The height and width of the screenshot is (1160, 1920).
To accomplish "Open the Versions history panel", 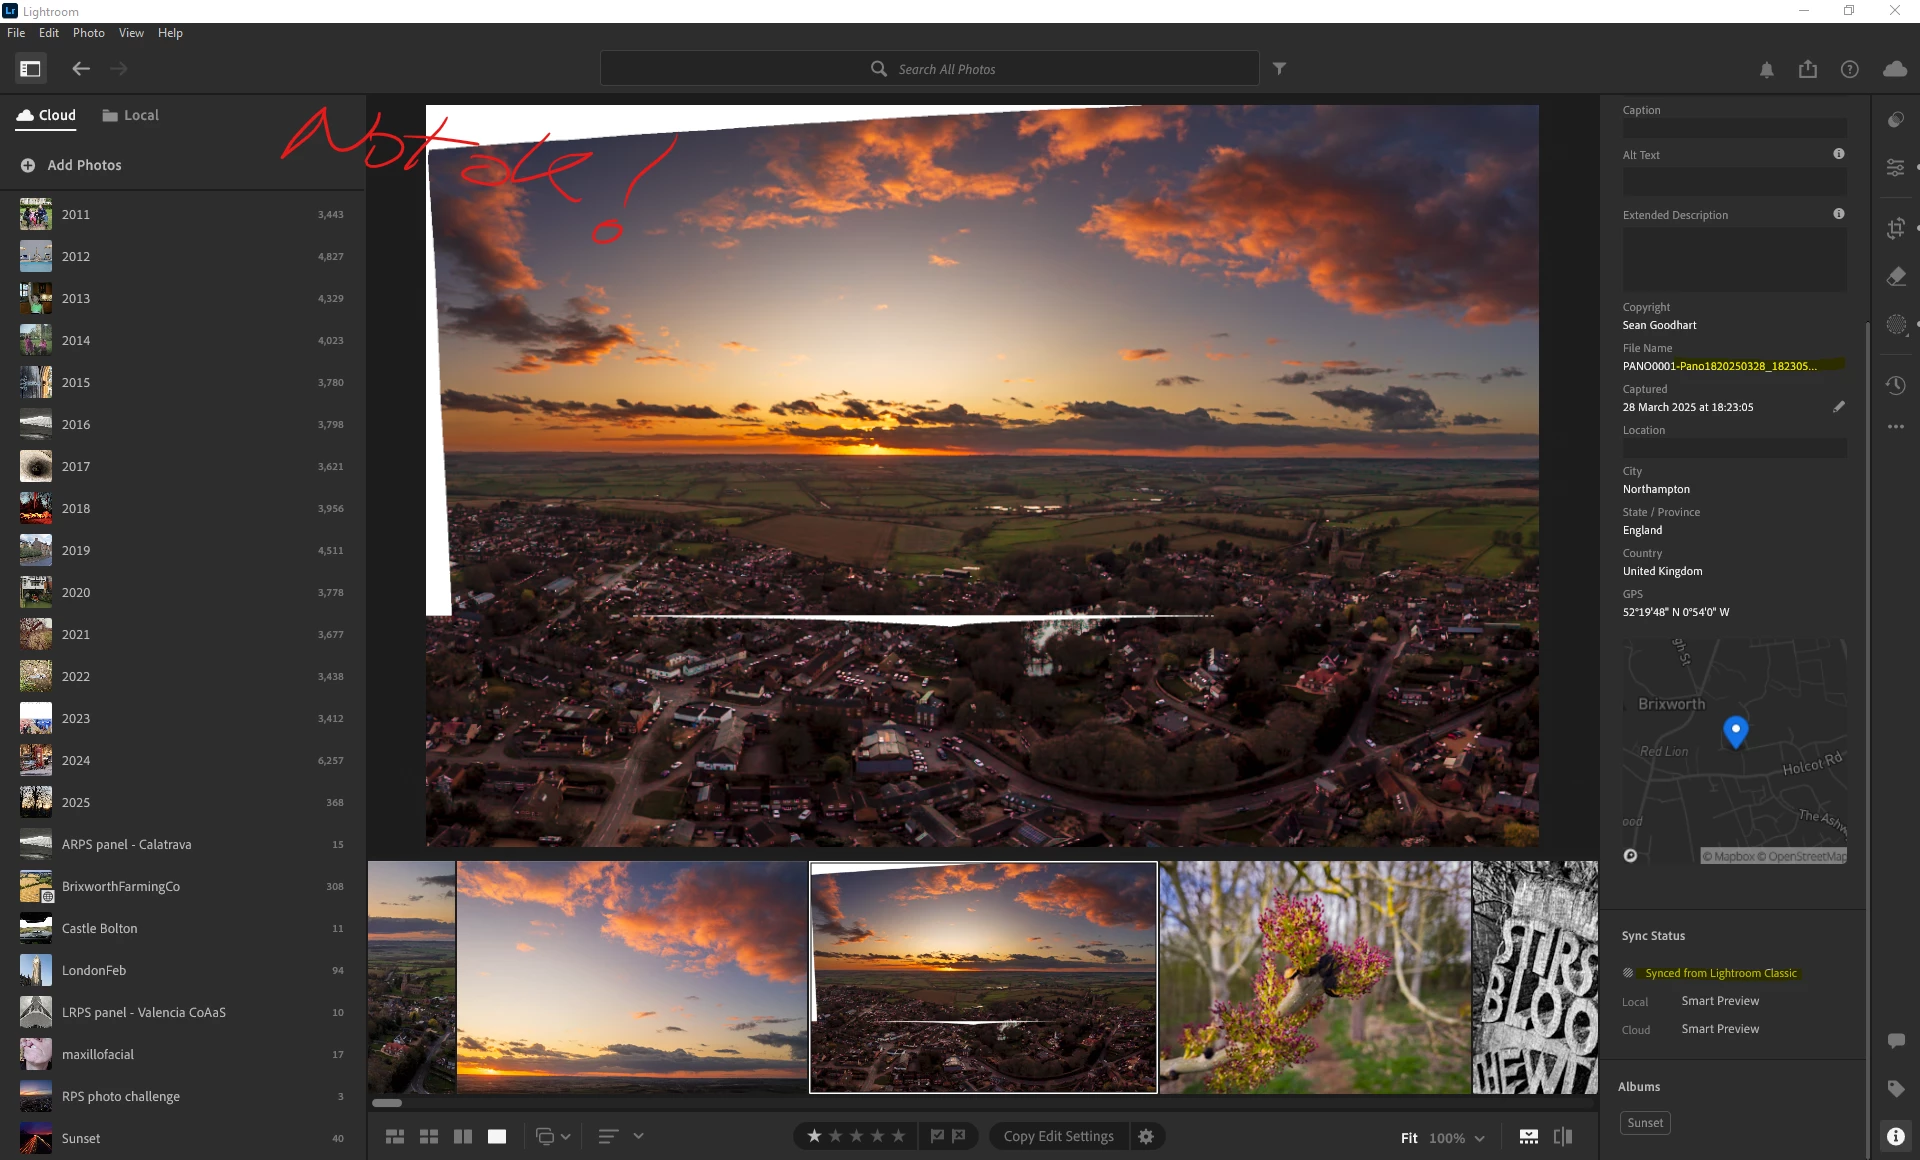I will 1895,385.
